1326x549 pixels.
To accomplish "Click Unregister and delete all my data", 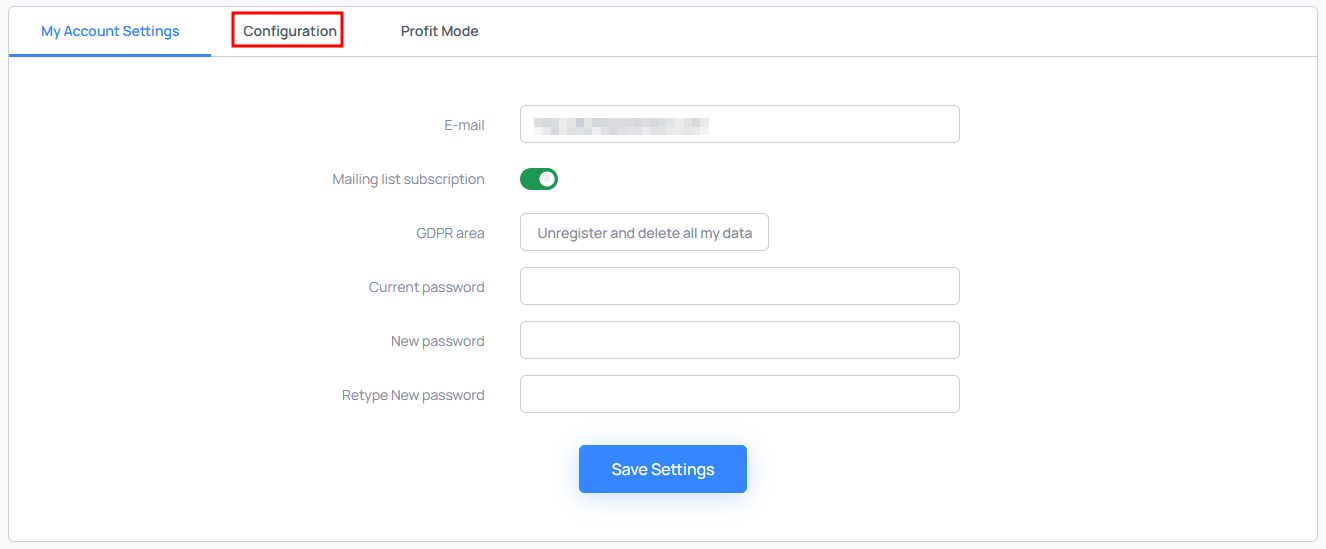I will coord(644,232).
